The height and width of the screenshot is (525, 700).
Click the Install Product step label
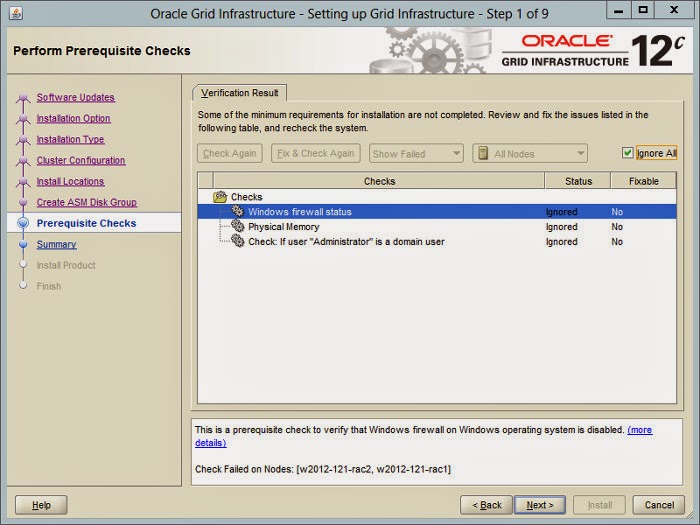pyautogui.click(x=66, y=265)
